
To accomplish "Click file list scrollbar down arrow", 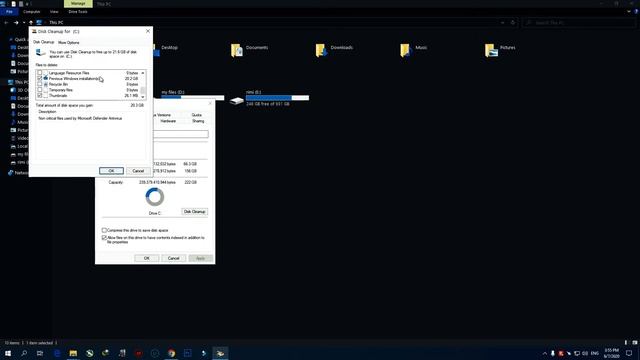I will pos(143,97).
